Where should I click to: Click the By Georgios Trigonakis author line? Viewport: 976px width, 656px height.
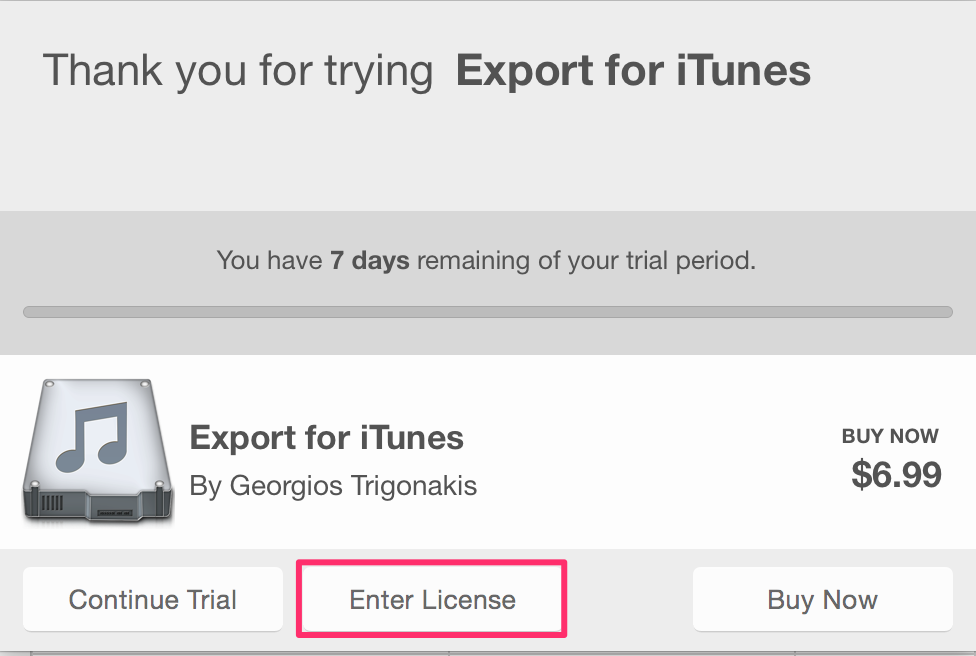coord(333,485)
